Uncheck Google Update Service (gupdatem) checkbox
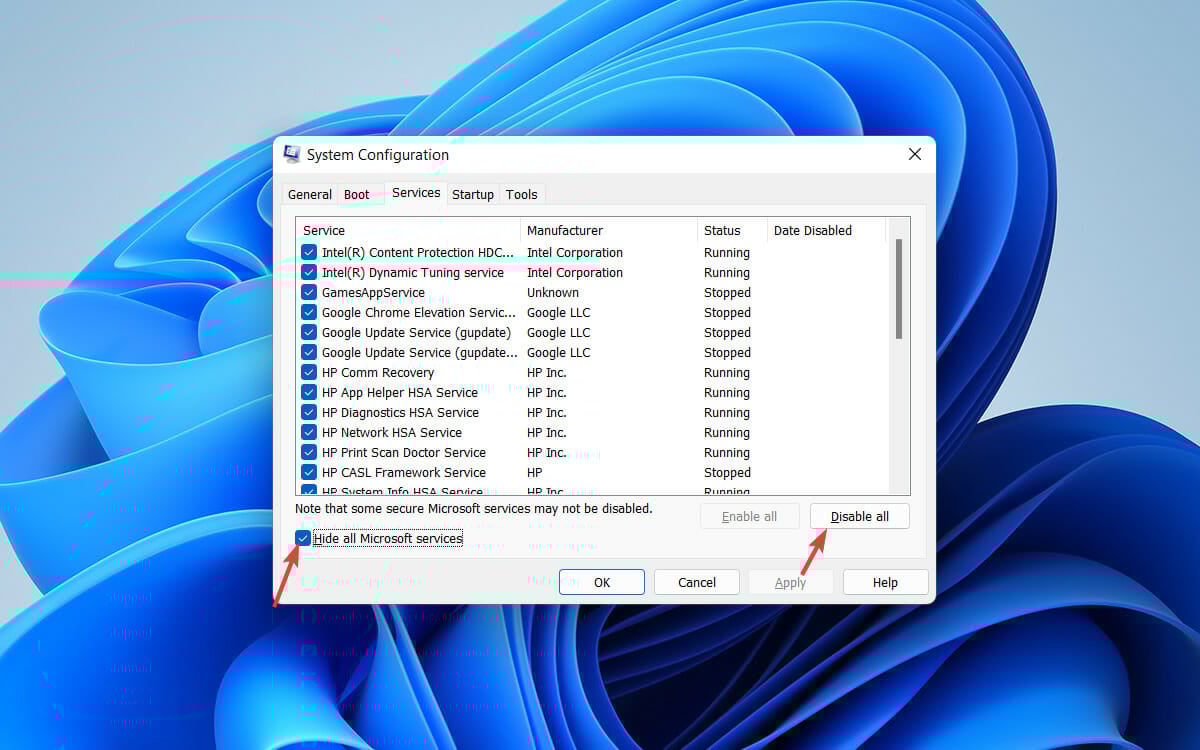Screen dimensions: 1200x750 coord(309,353)
